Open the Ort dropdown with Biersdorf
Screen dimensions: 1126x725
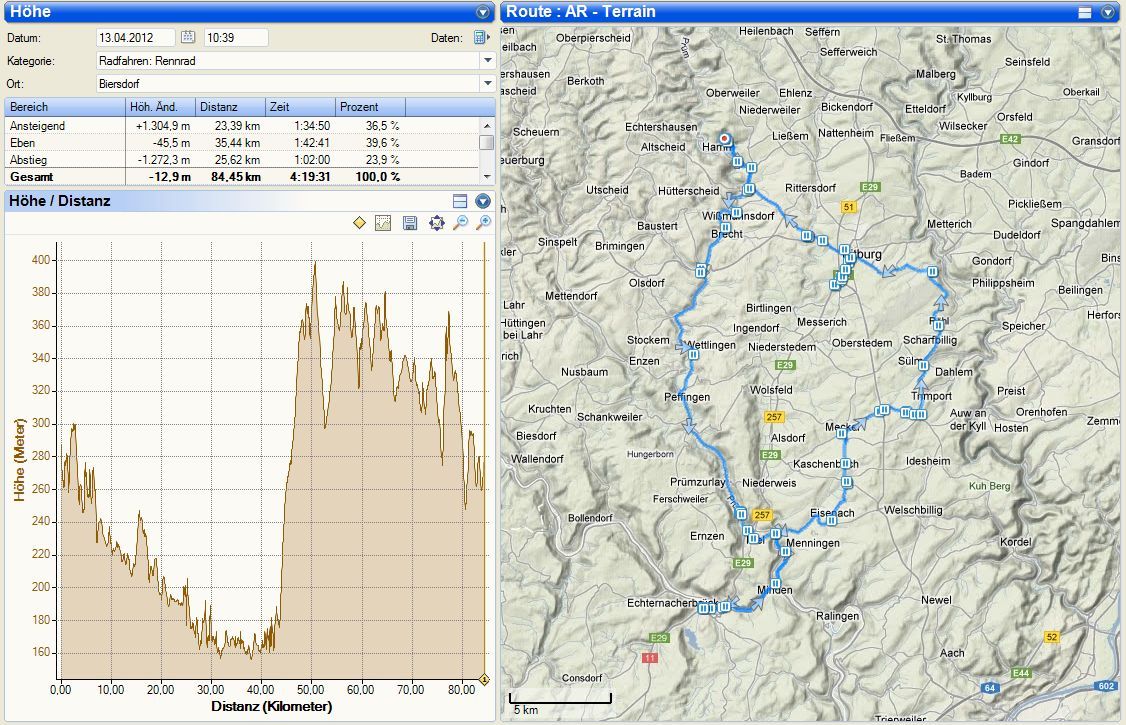pyautogui.click(x=488, y=83)
